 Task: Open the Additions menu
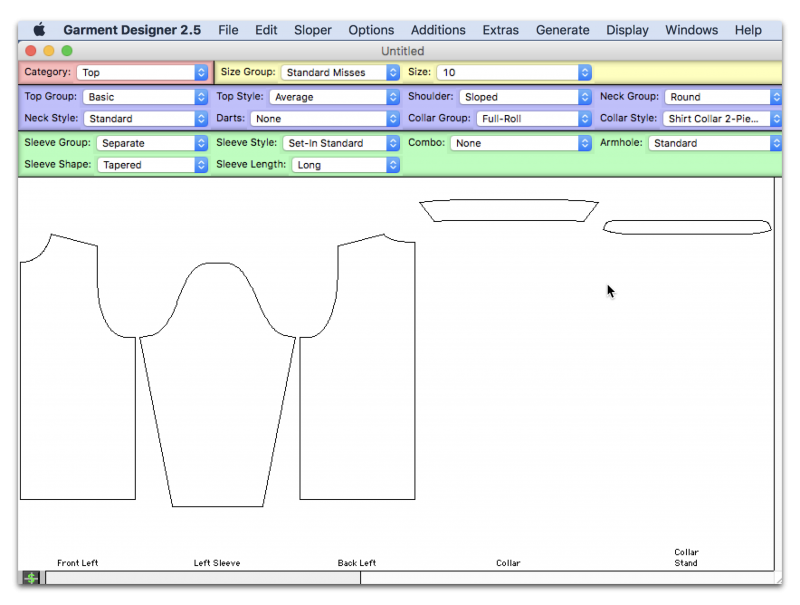(438, 30)
